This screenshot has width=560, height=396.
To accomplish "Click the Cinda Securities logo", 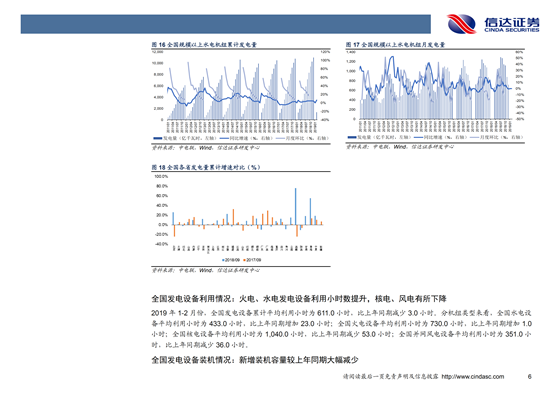I will 493,24.
